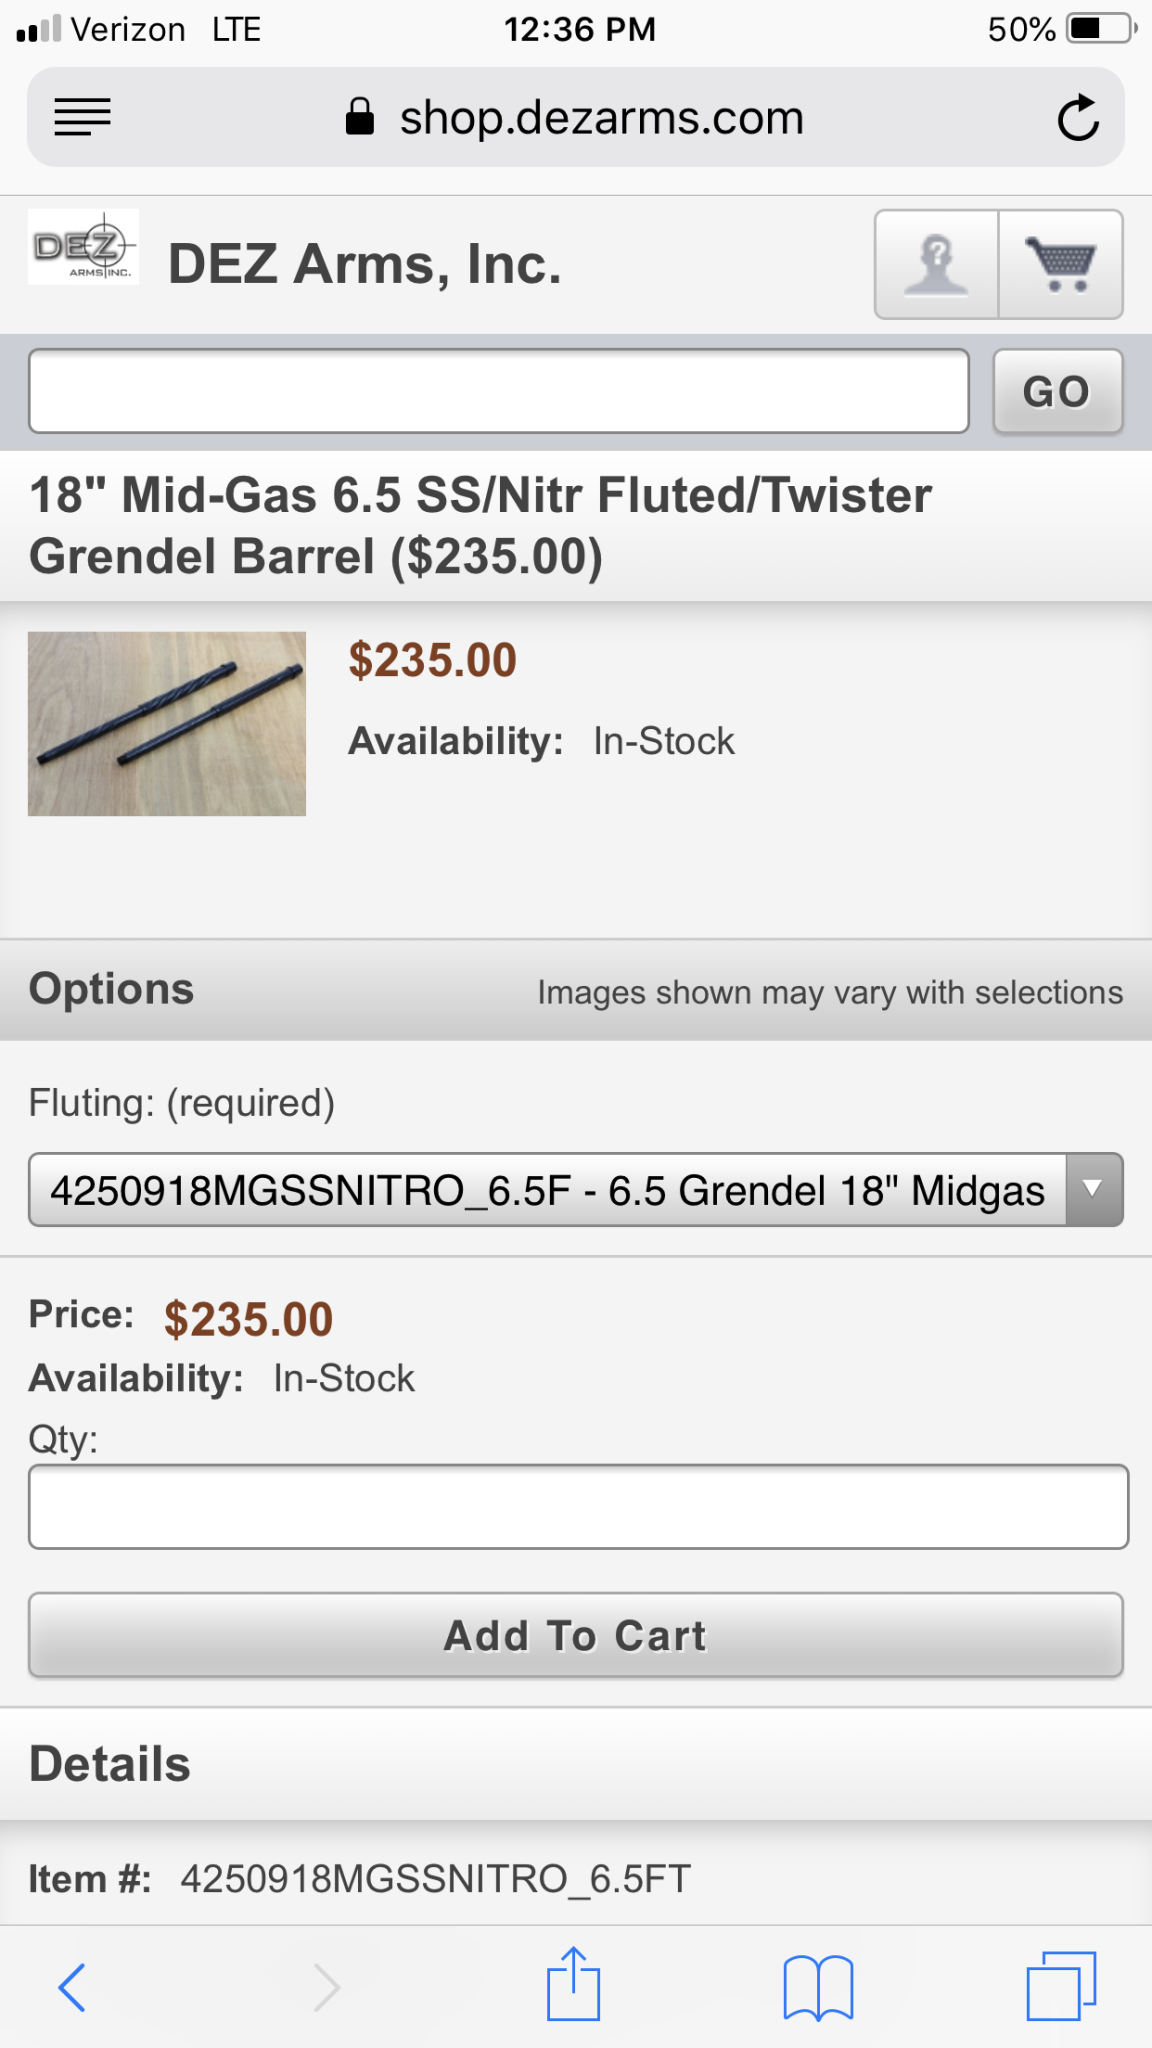1152x2048 pixels.
Task: Tap the DEZ Arms logo
Action: pos(83,247)
